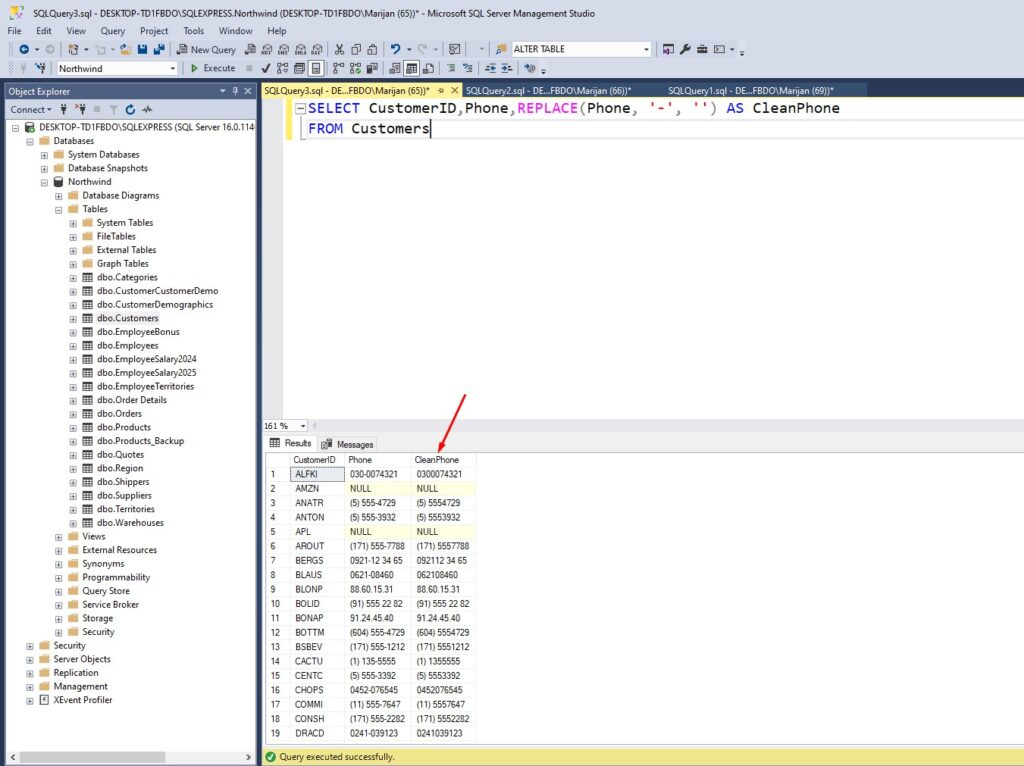Collapse the Tables folder node

(x=59, y=210)
